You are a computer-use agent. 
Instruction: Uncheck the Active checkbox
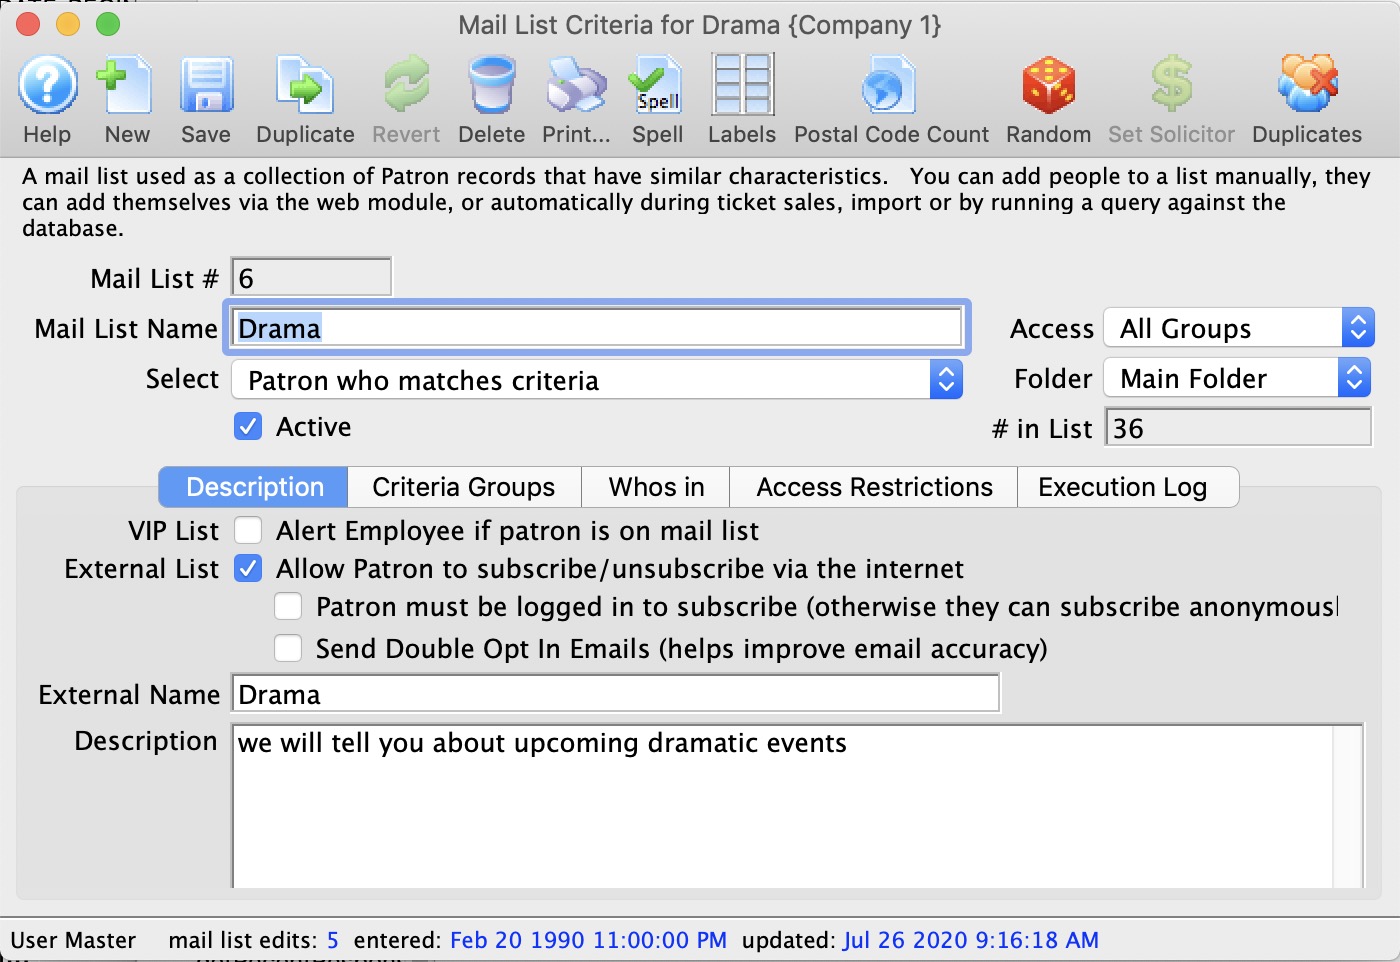pyautogui.click(x=248, y=426)
